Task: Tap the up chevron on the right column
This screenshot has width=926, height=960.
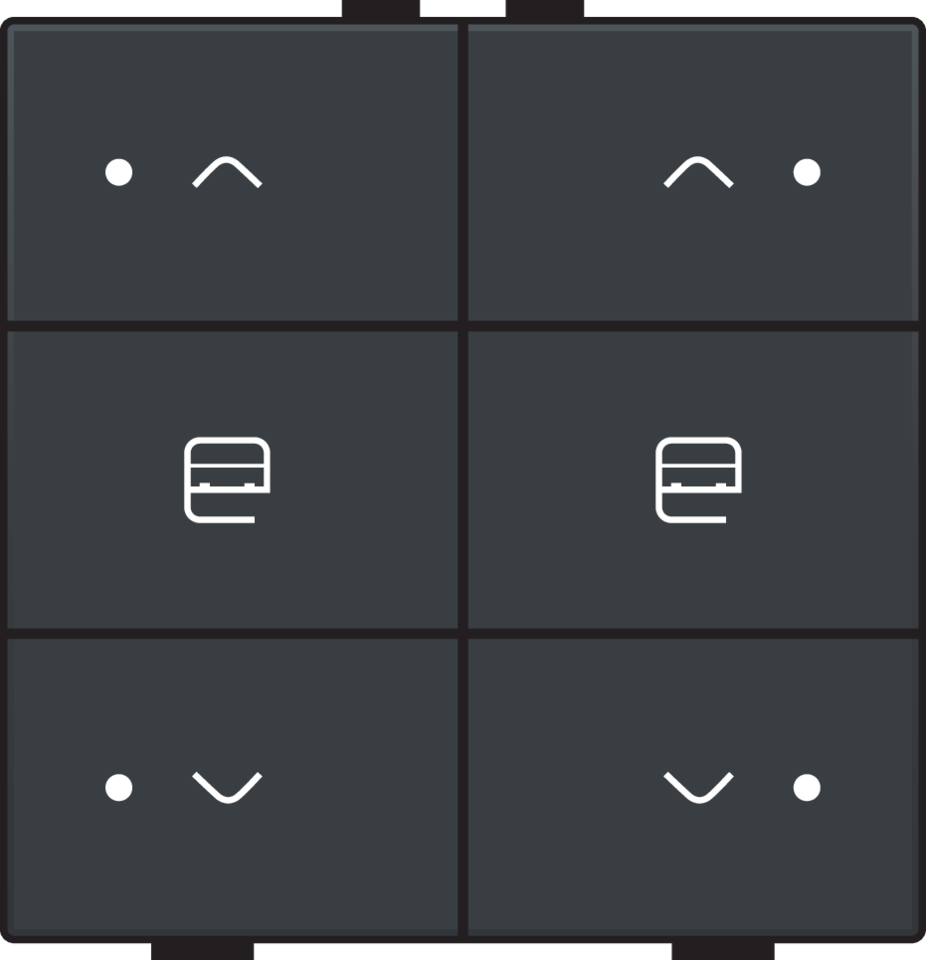Action: point(698,172)
